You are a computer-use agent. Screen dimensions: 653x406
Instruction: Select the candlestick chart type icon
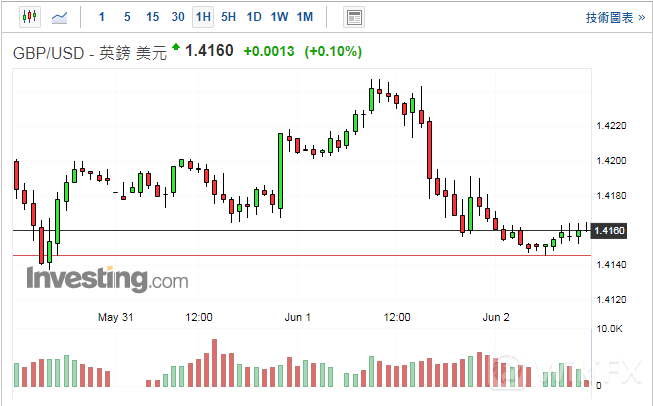click(28, 17)
